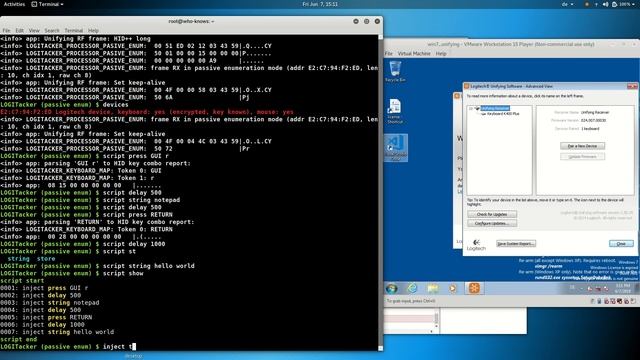The image size is (640, 360).
Task: Open File menu in VMware Player
Action: pos(389,53)
